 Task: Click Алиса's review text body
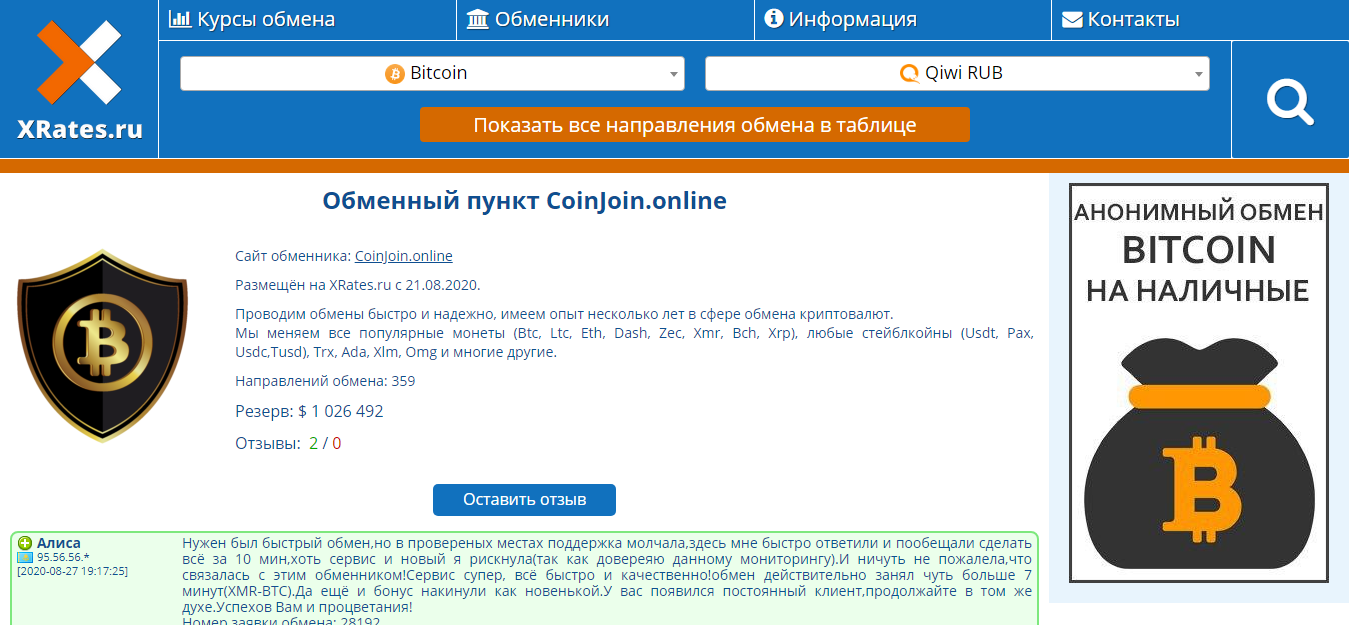[607, 580]
